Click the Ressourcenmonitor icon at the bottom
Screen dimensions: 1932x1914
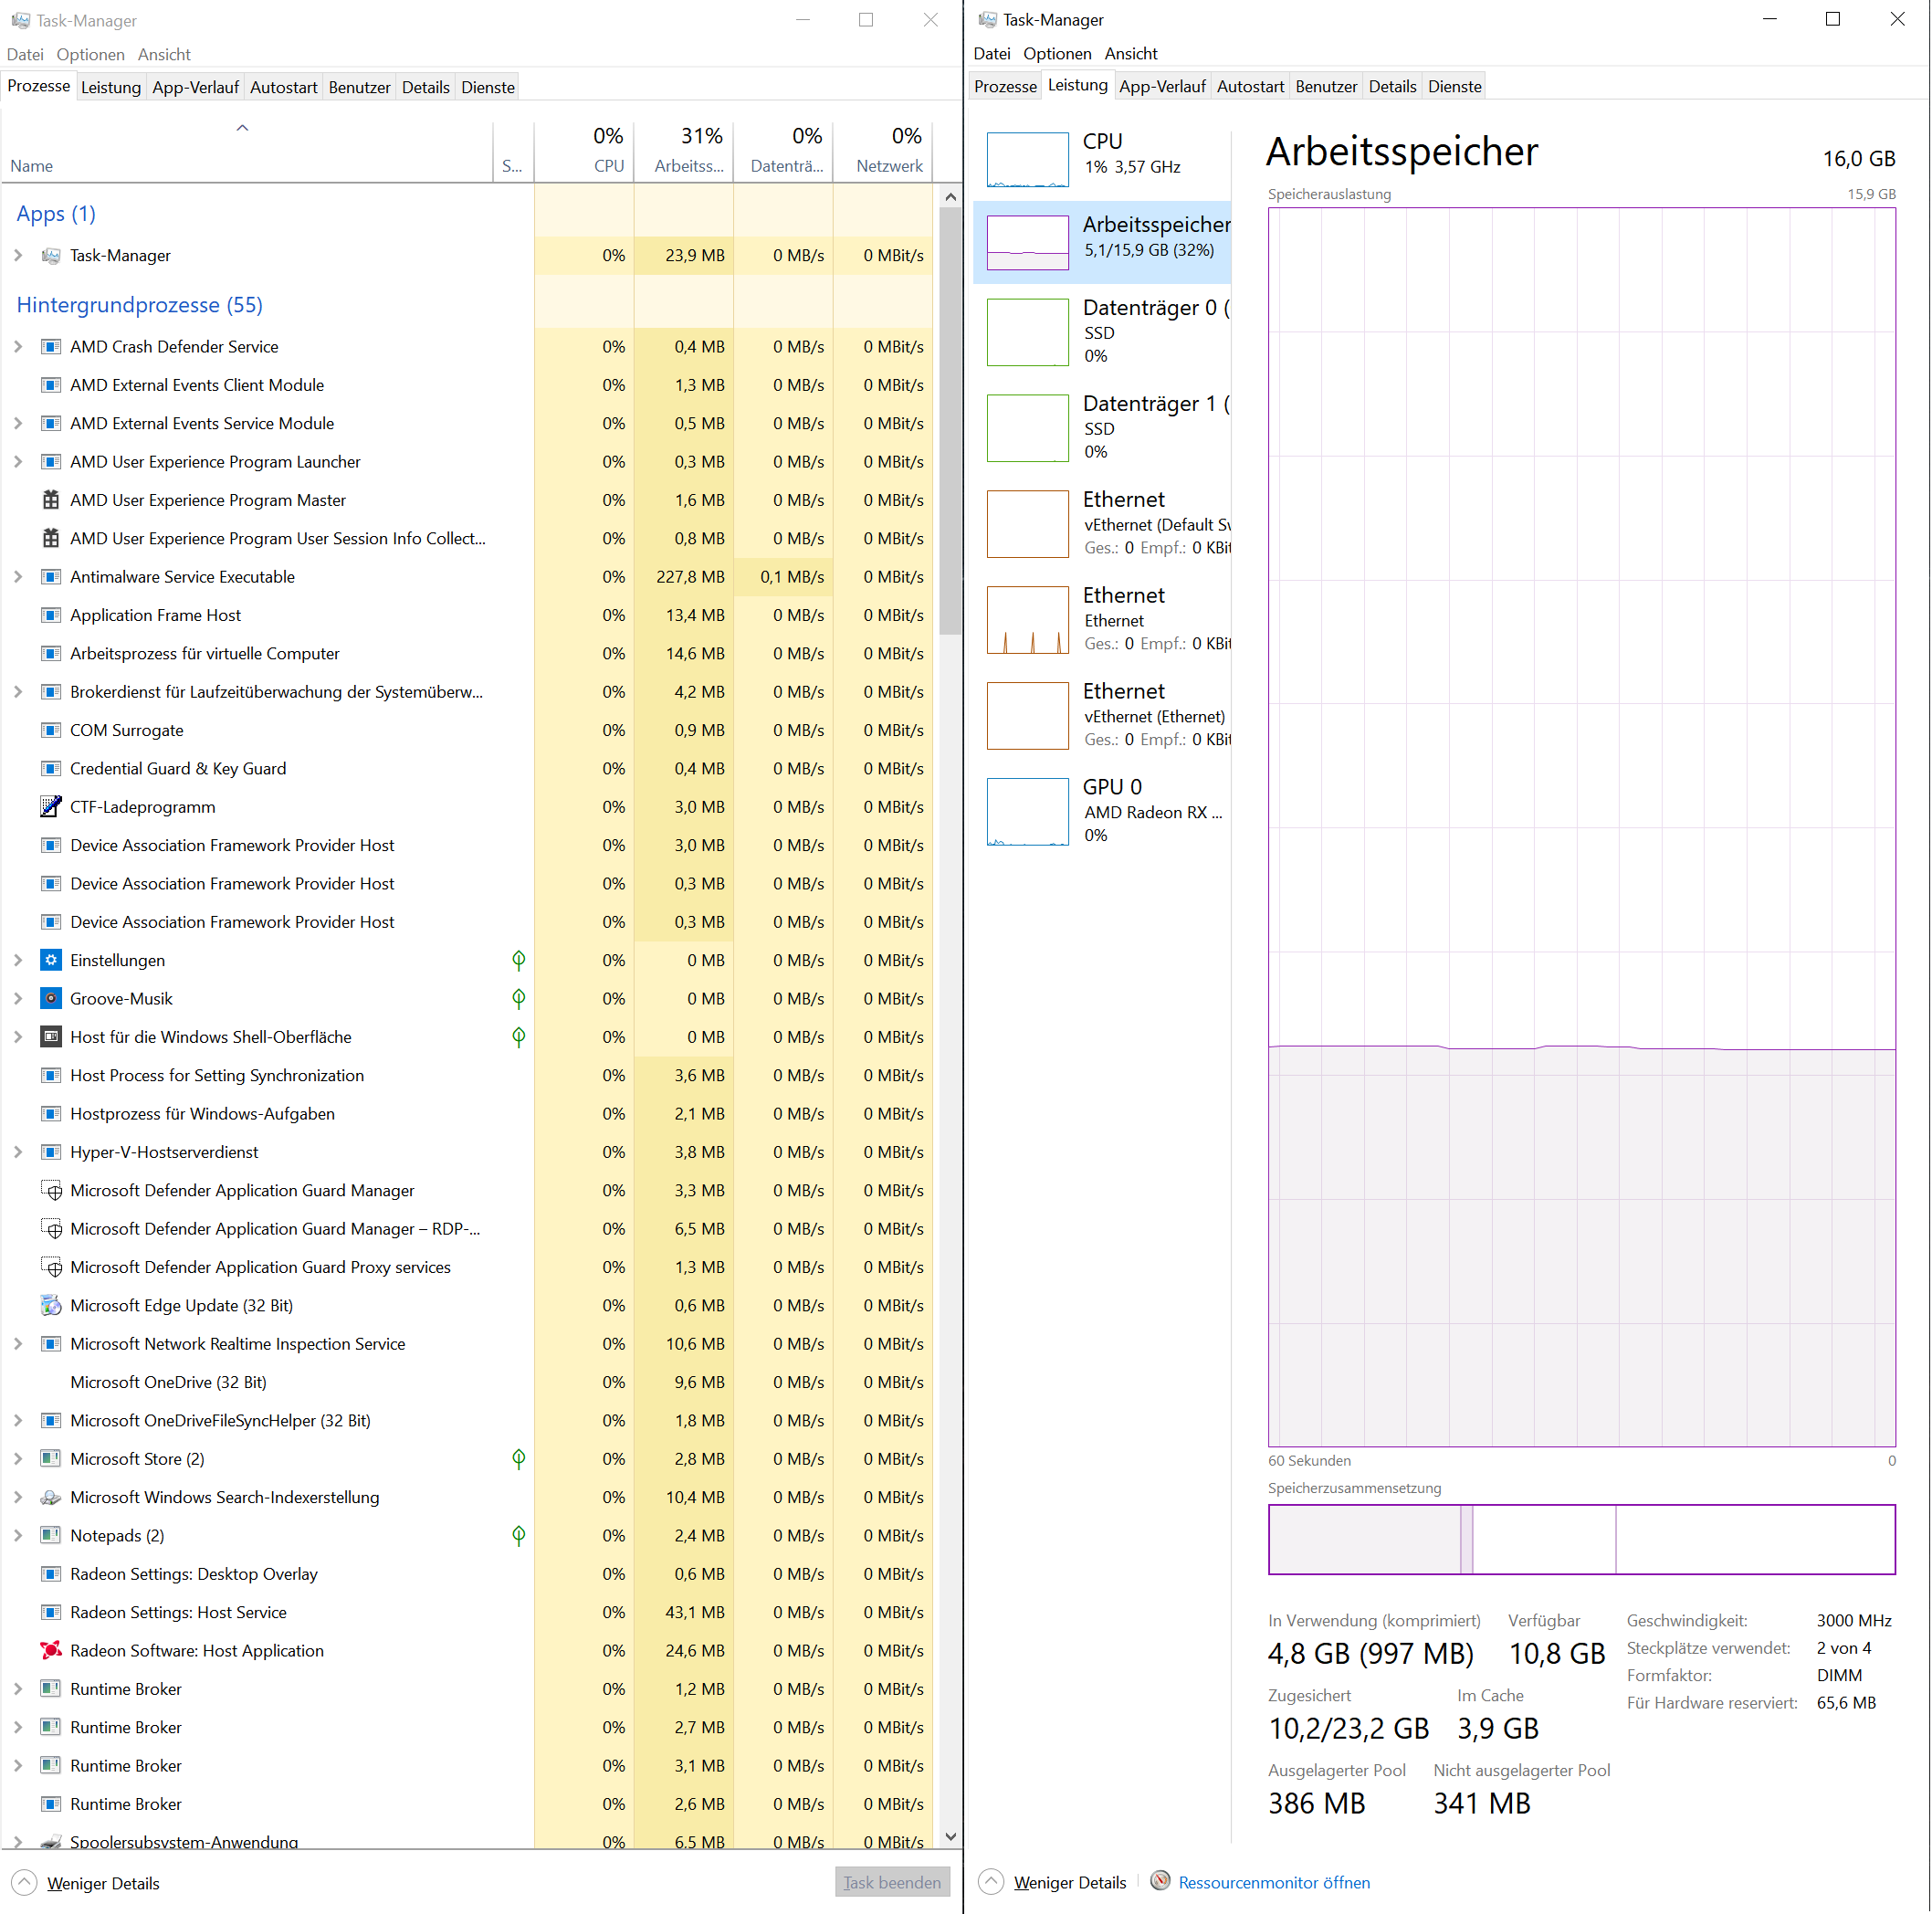point(1160,1881)
